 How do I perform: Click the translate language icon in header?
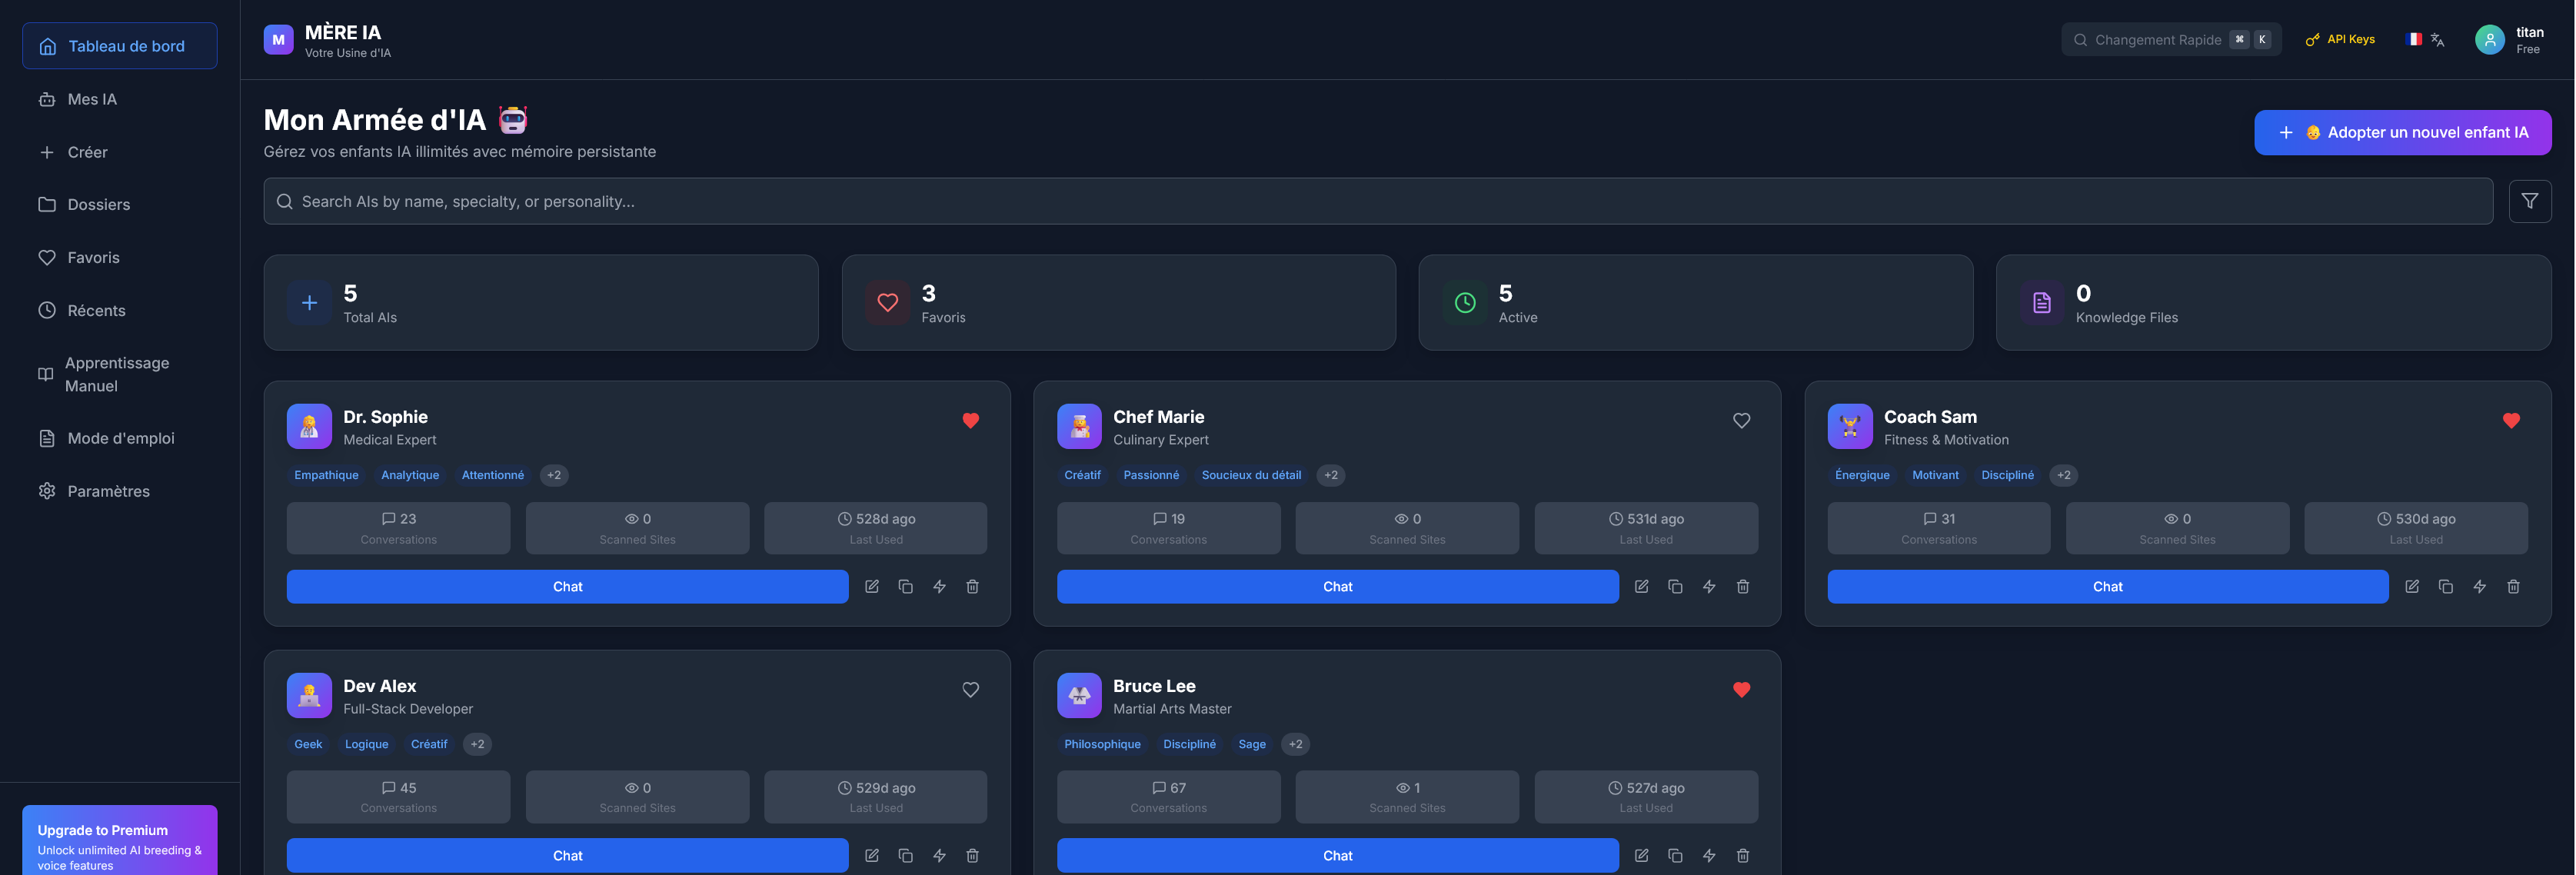pos(2438,40)
